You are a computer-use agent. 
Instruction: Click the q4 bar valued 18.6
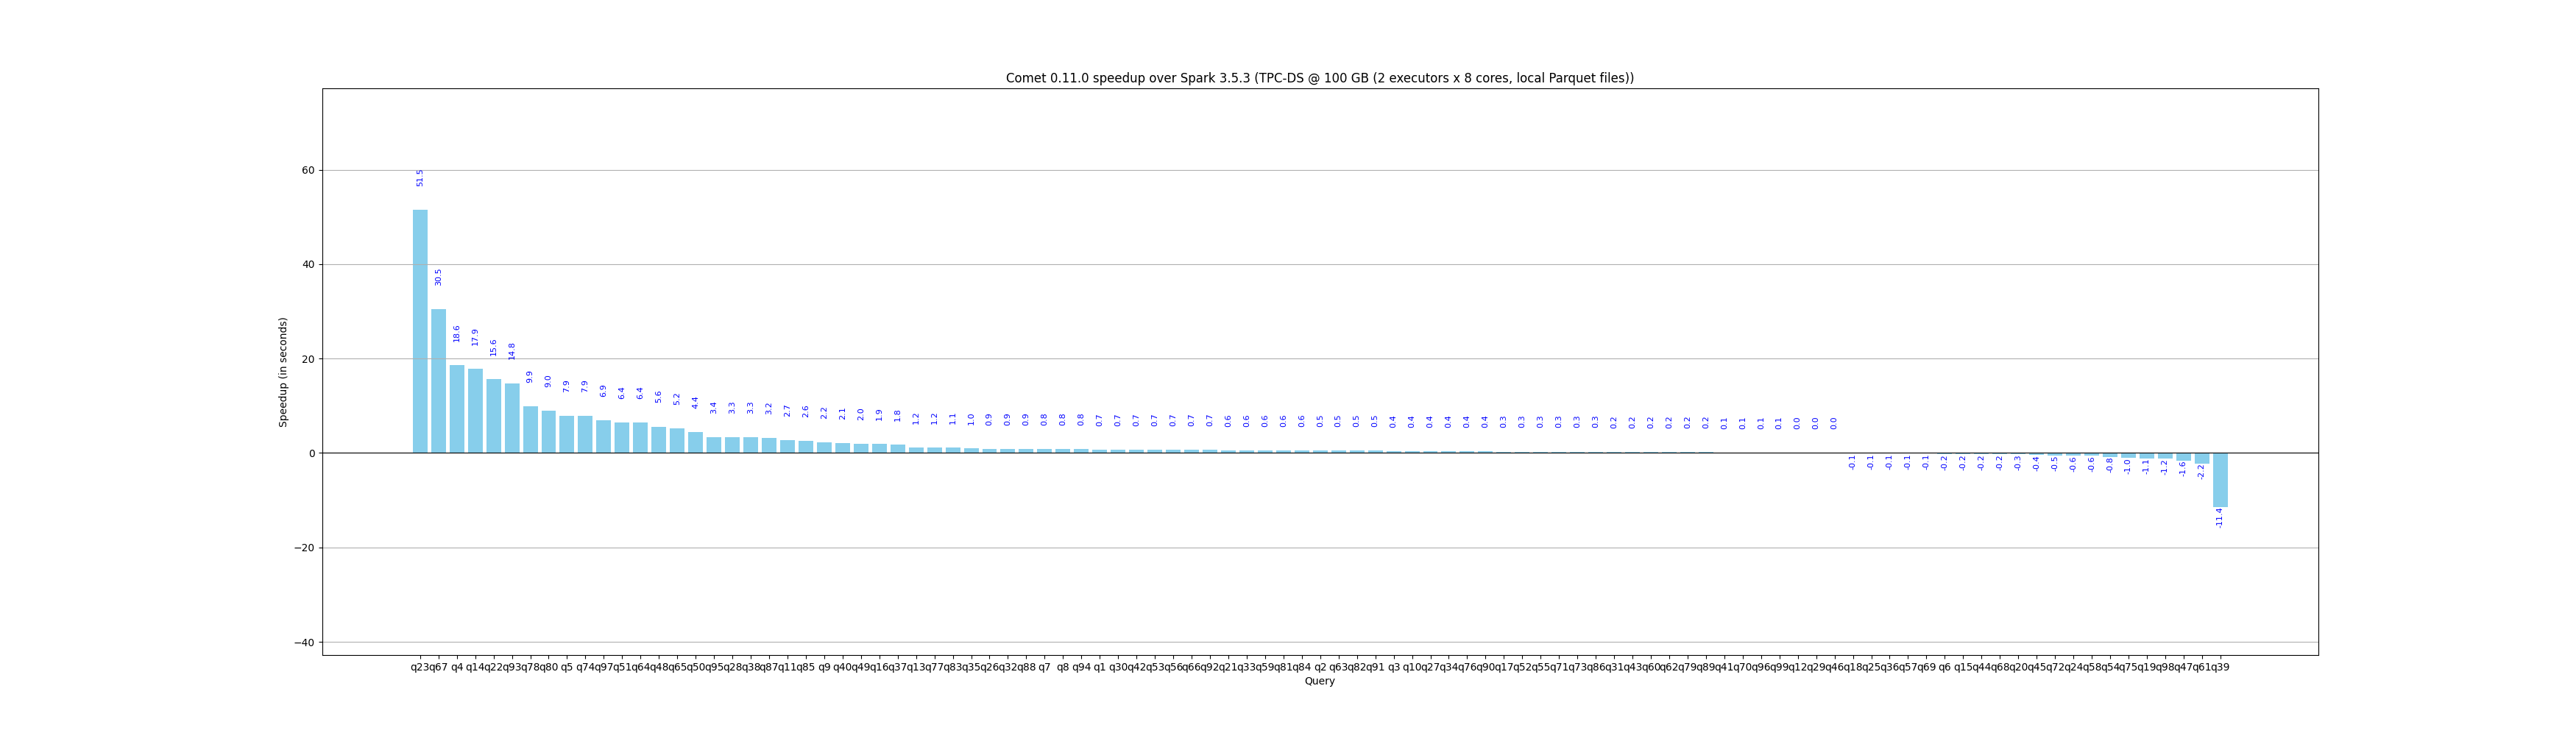click(x=457, y=409)
